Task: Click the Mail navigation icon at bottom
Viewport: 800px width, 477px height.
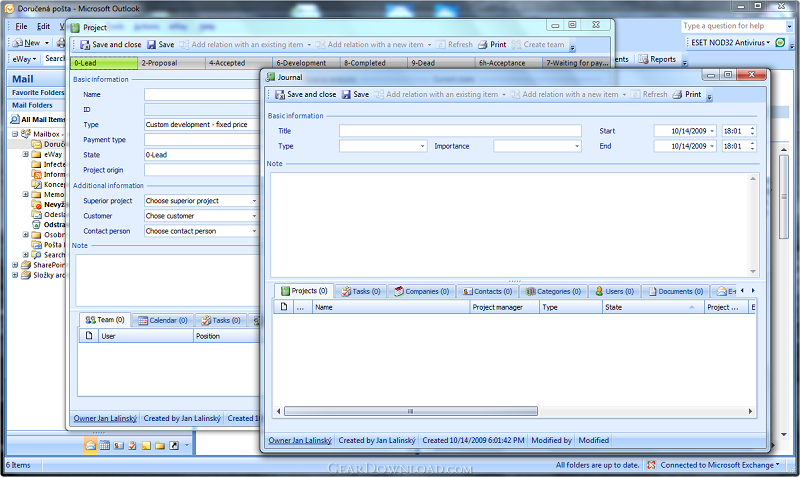Action: (x=91, y=445)
